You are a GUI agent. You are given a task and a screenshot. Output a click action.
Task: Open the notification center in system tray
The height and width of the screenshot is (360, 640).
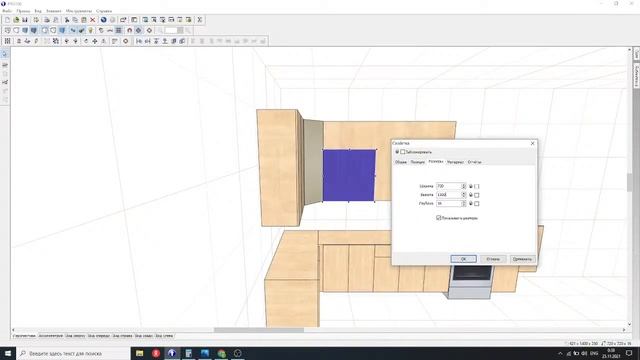(629, 353)
